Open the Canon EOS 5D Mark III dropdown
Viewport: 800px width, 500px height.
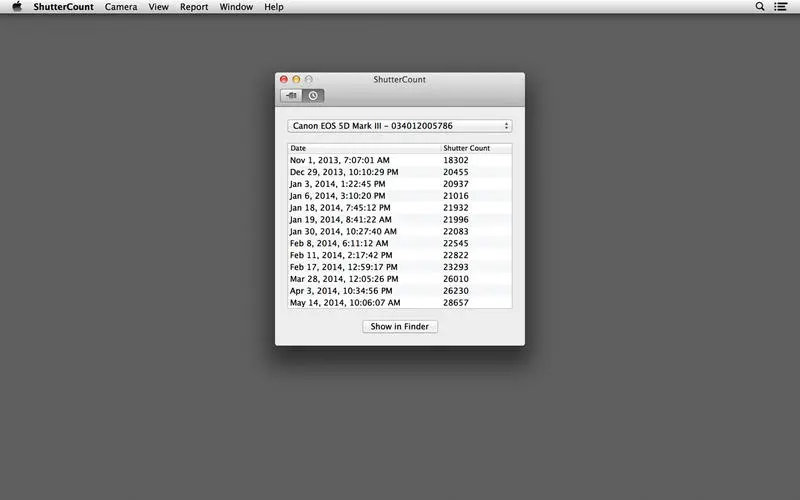(399, 126)
